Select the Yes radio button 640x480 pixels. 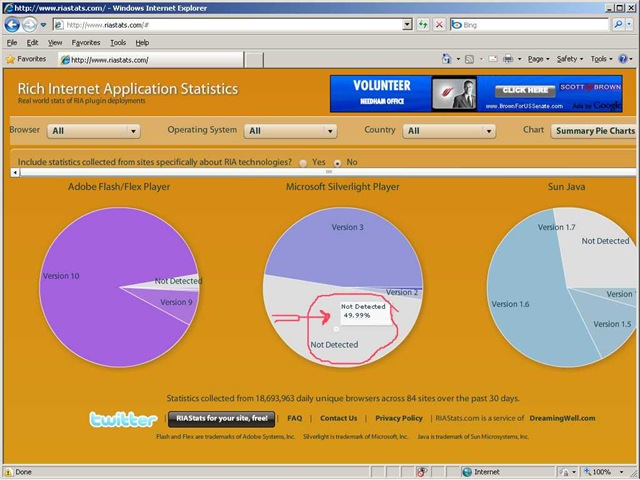click(303, 162)
